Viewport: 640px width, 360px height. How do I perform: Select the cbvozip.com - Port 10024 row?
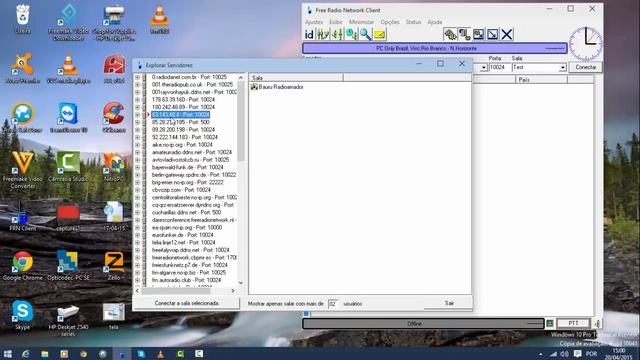tap(181, 190)
